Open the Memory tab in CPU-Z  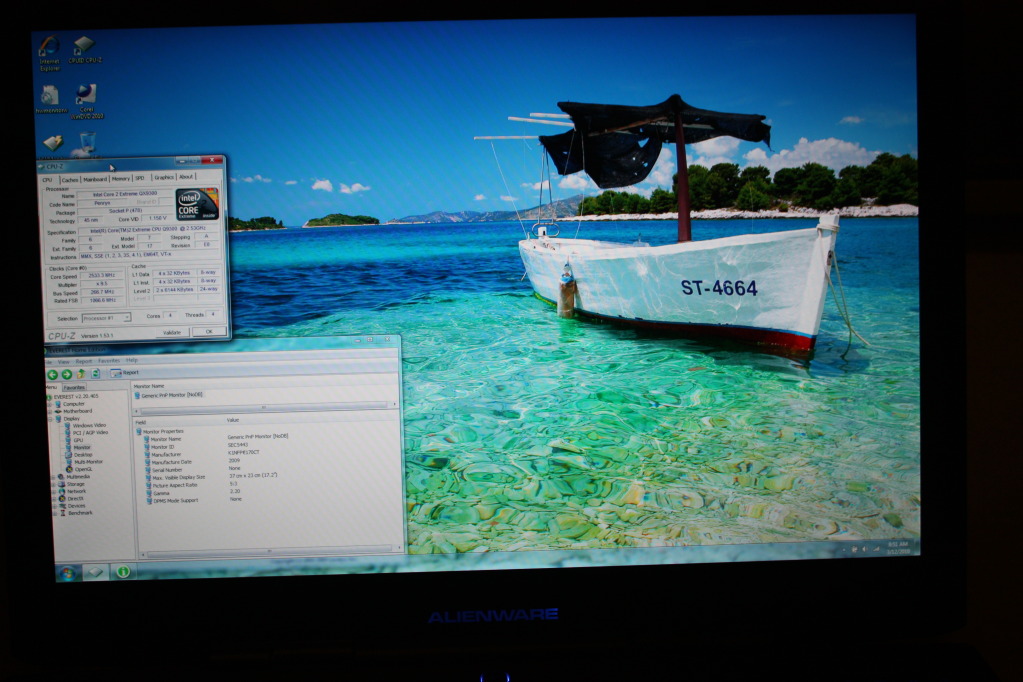pos(121,178)
